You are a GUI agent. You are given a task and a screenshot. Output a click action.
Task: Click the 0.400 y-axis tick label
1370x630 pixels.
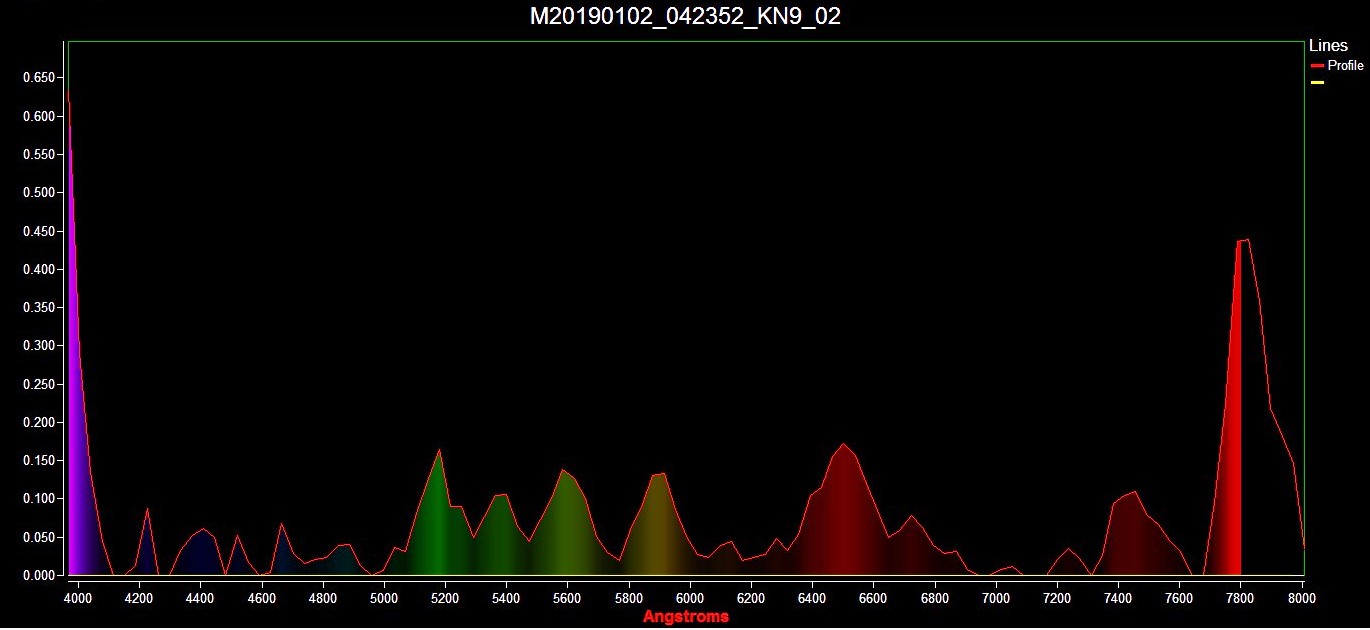click(x=39, y=269)
